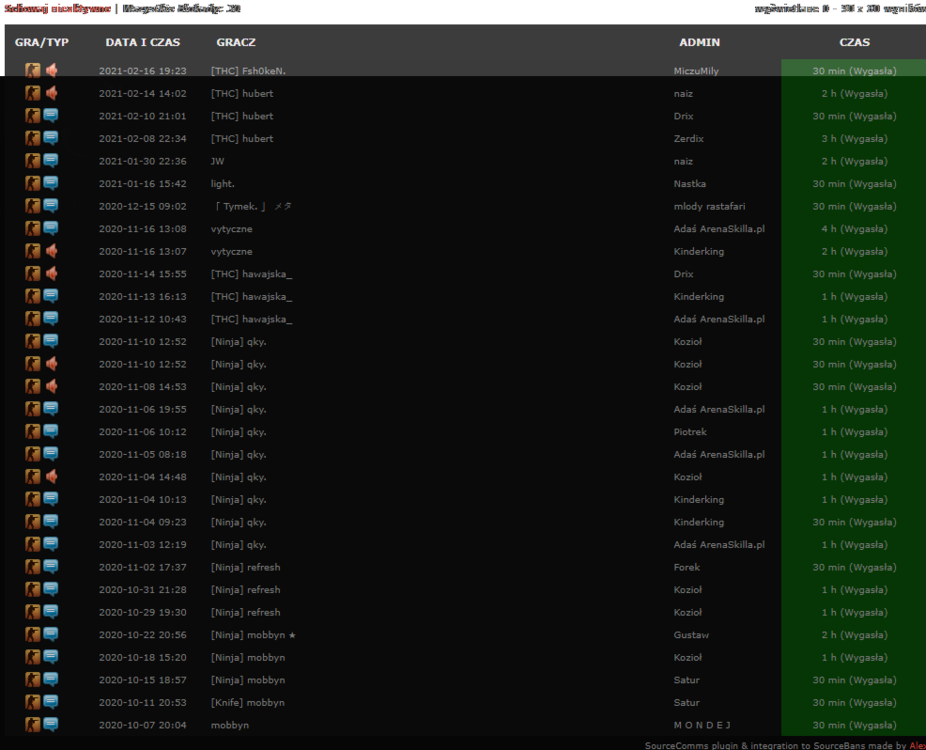The image size is (926, 750).
Task: Click game icon in 2020-11-13 16:13 row
Action: coord(32,296)
